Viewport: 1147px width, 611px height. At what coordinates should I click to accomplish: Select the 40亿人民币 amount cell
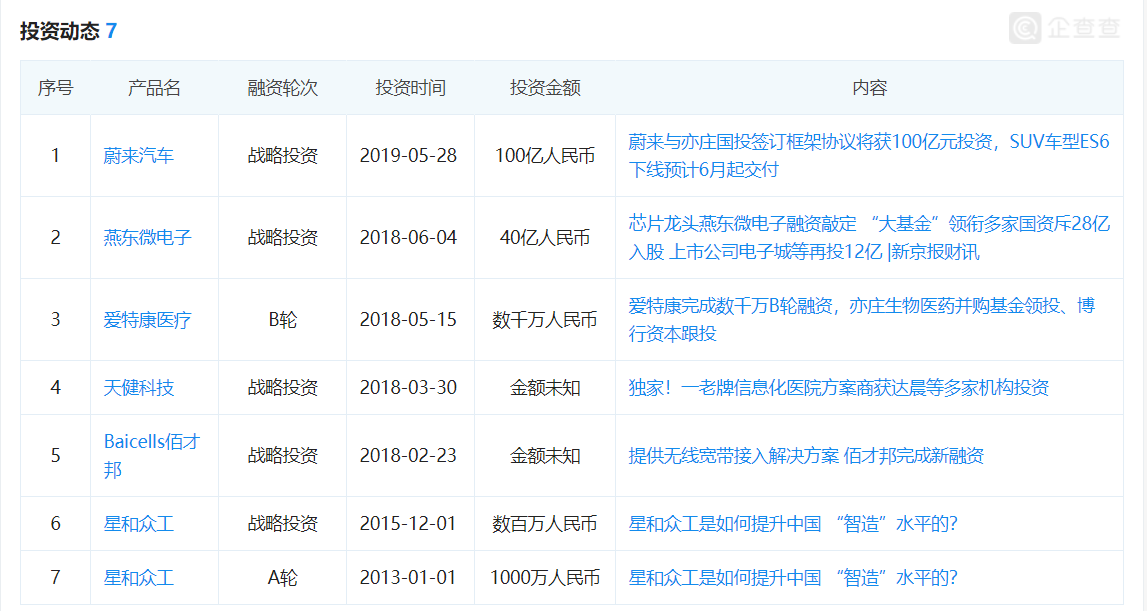545,238
